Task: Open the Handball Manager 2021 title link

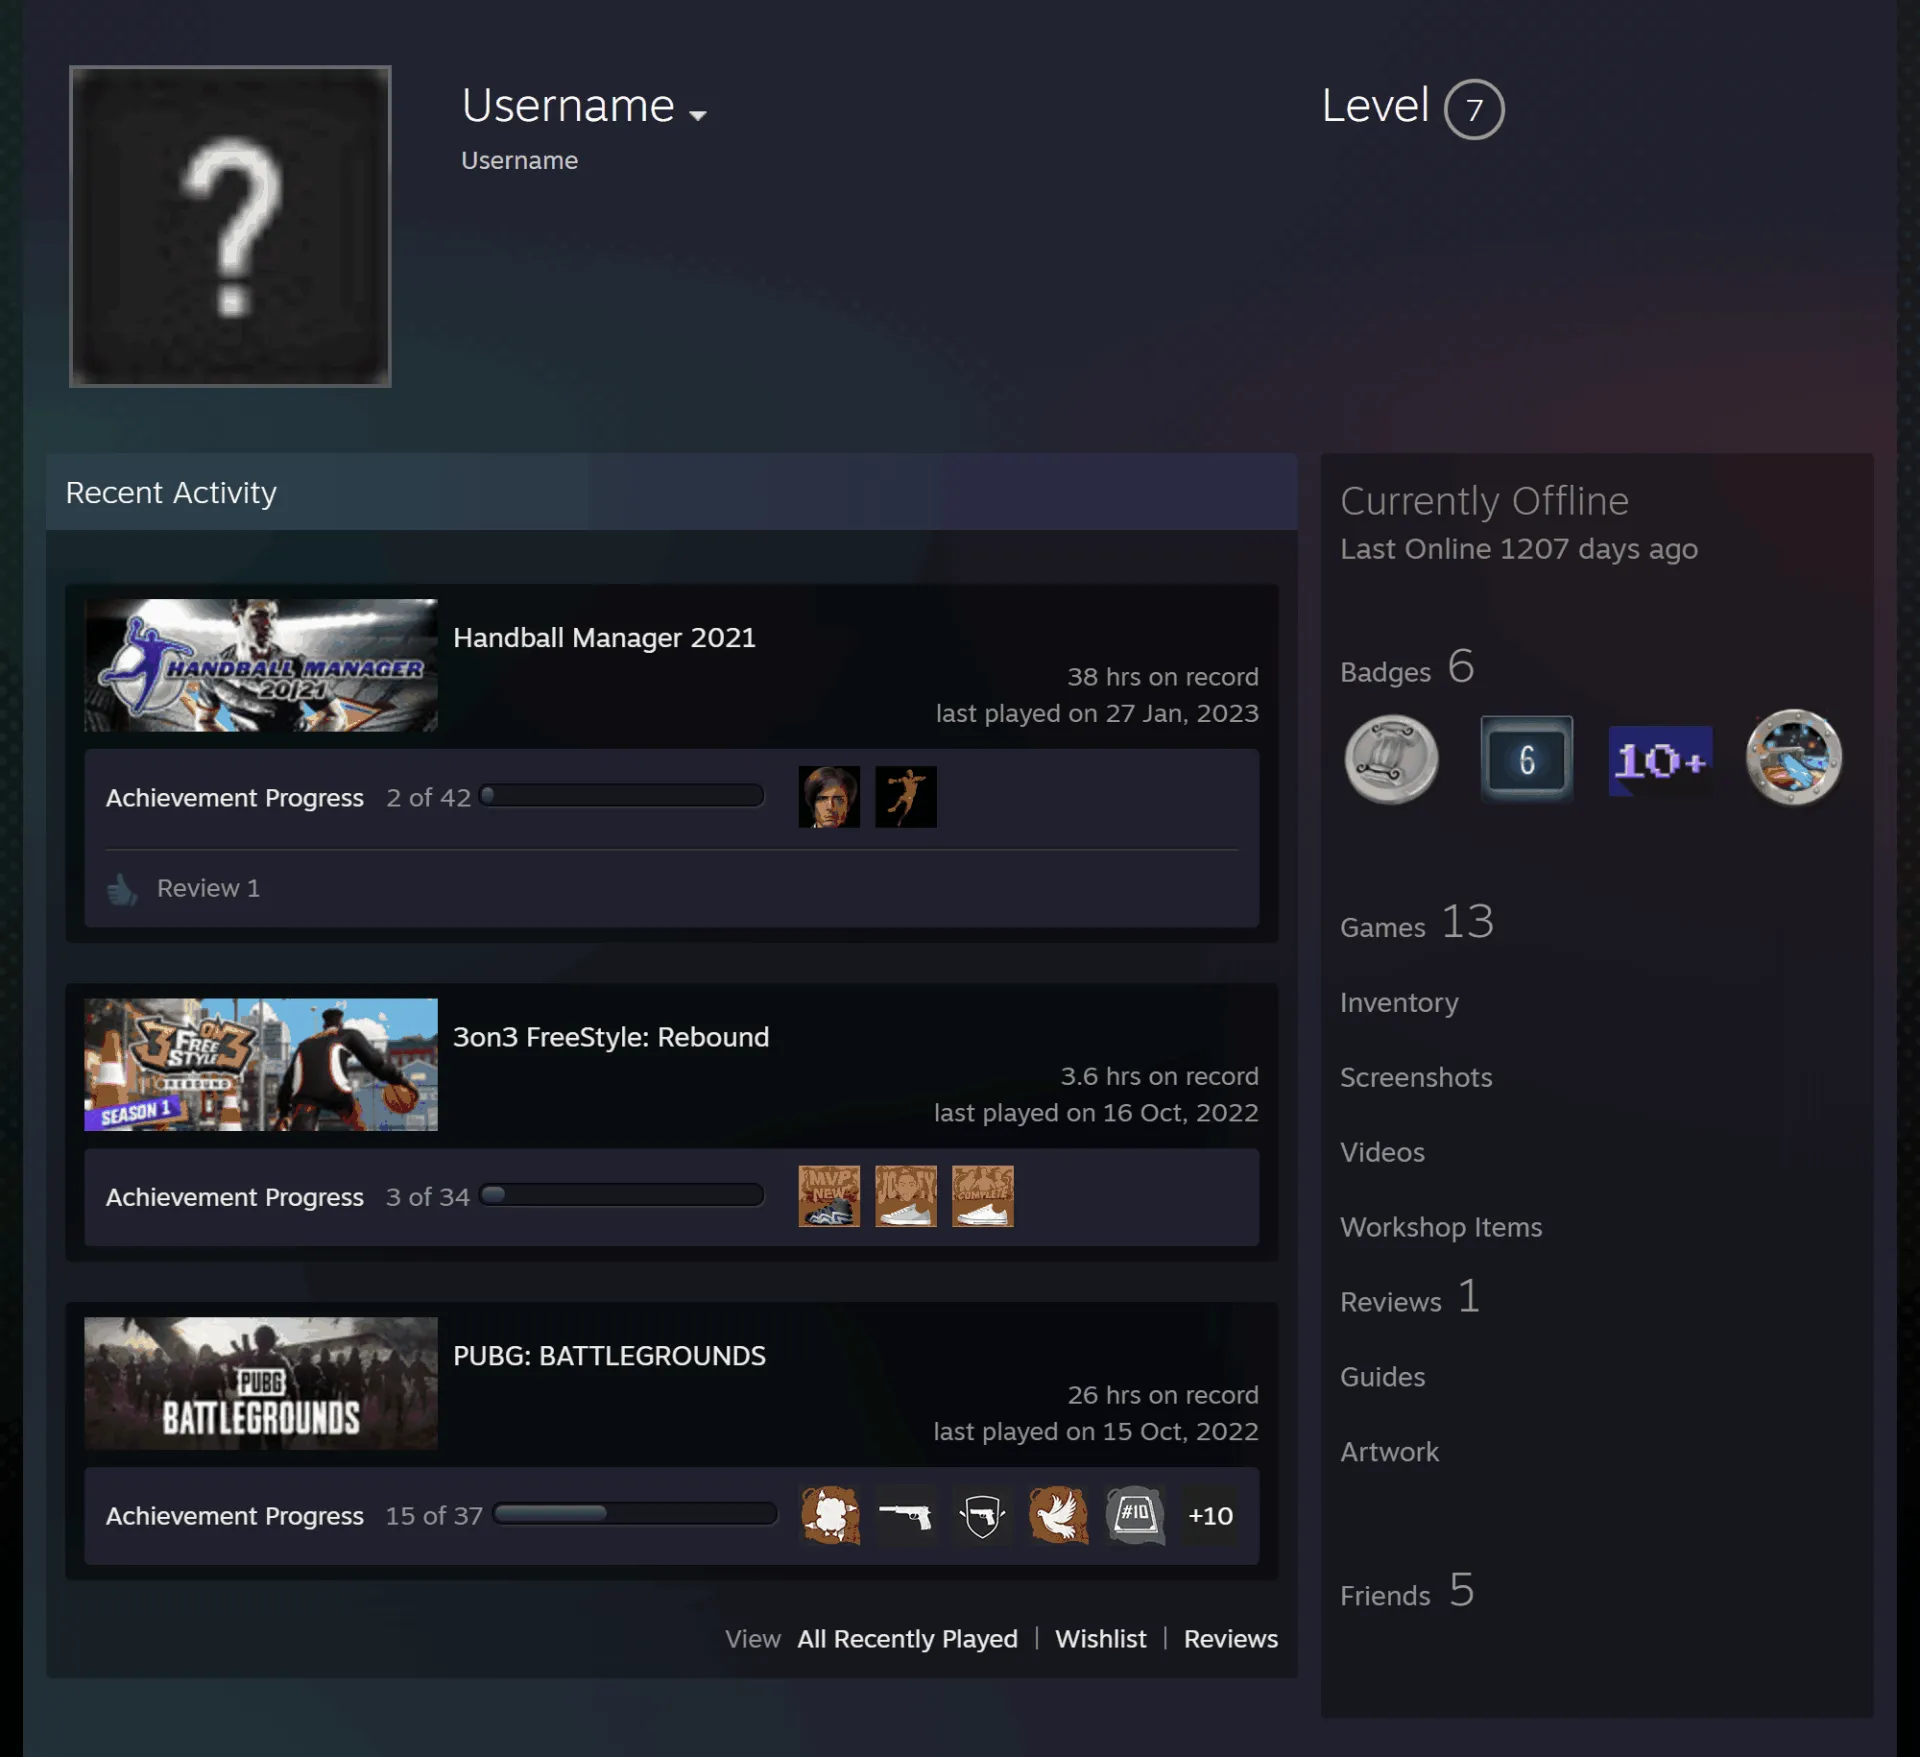Action: (x=604, y=638)
